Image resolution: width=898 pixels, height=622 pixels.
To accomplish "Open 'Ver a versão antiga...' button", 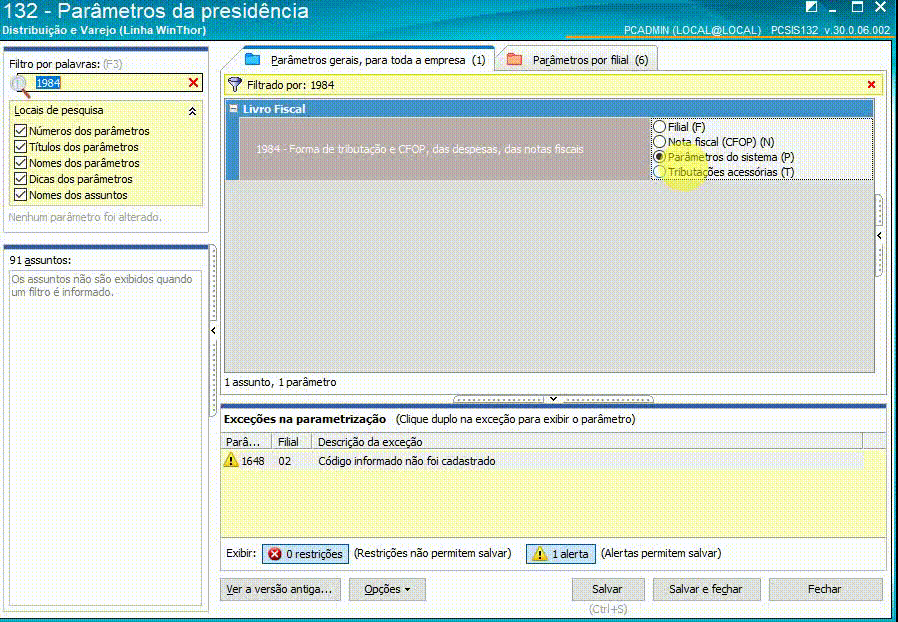I will click(280, 589).
